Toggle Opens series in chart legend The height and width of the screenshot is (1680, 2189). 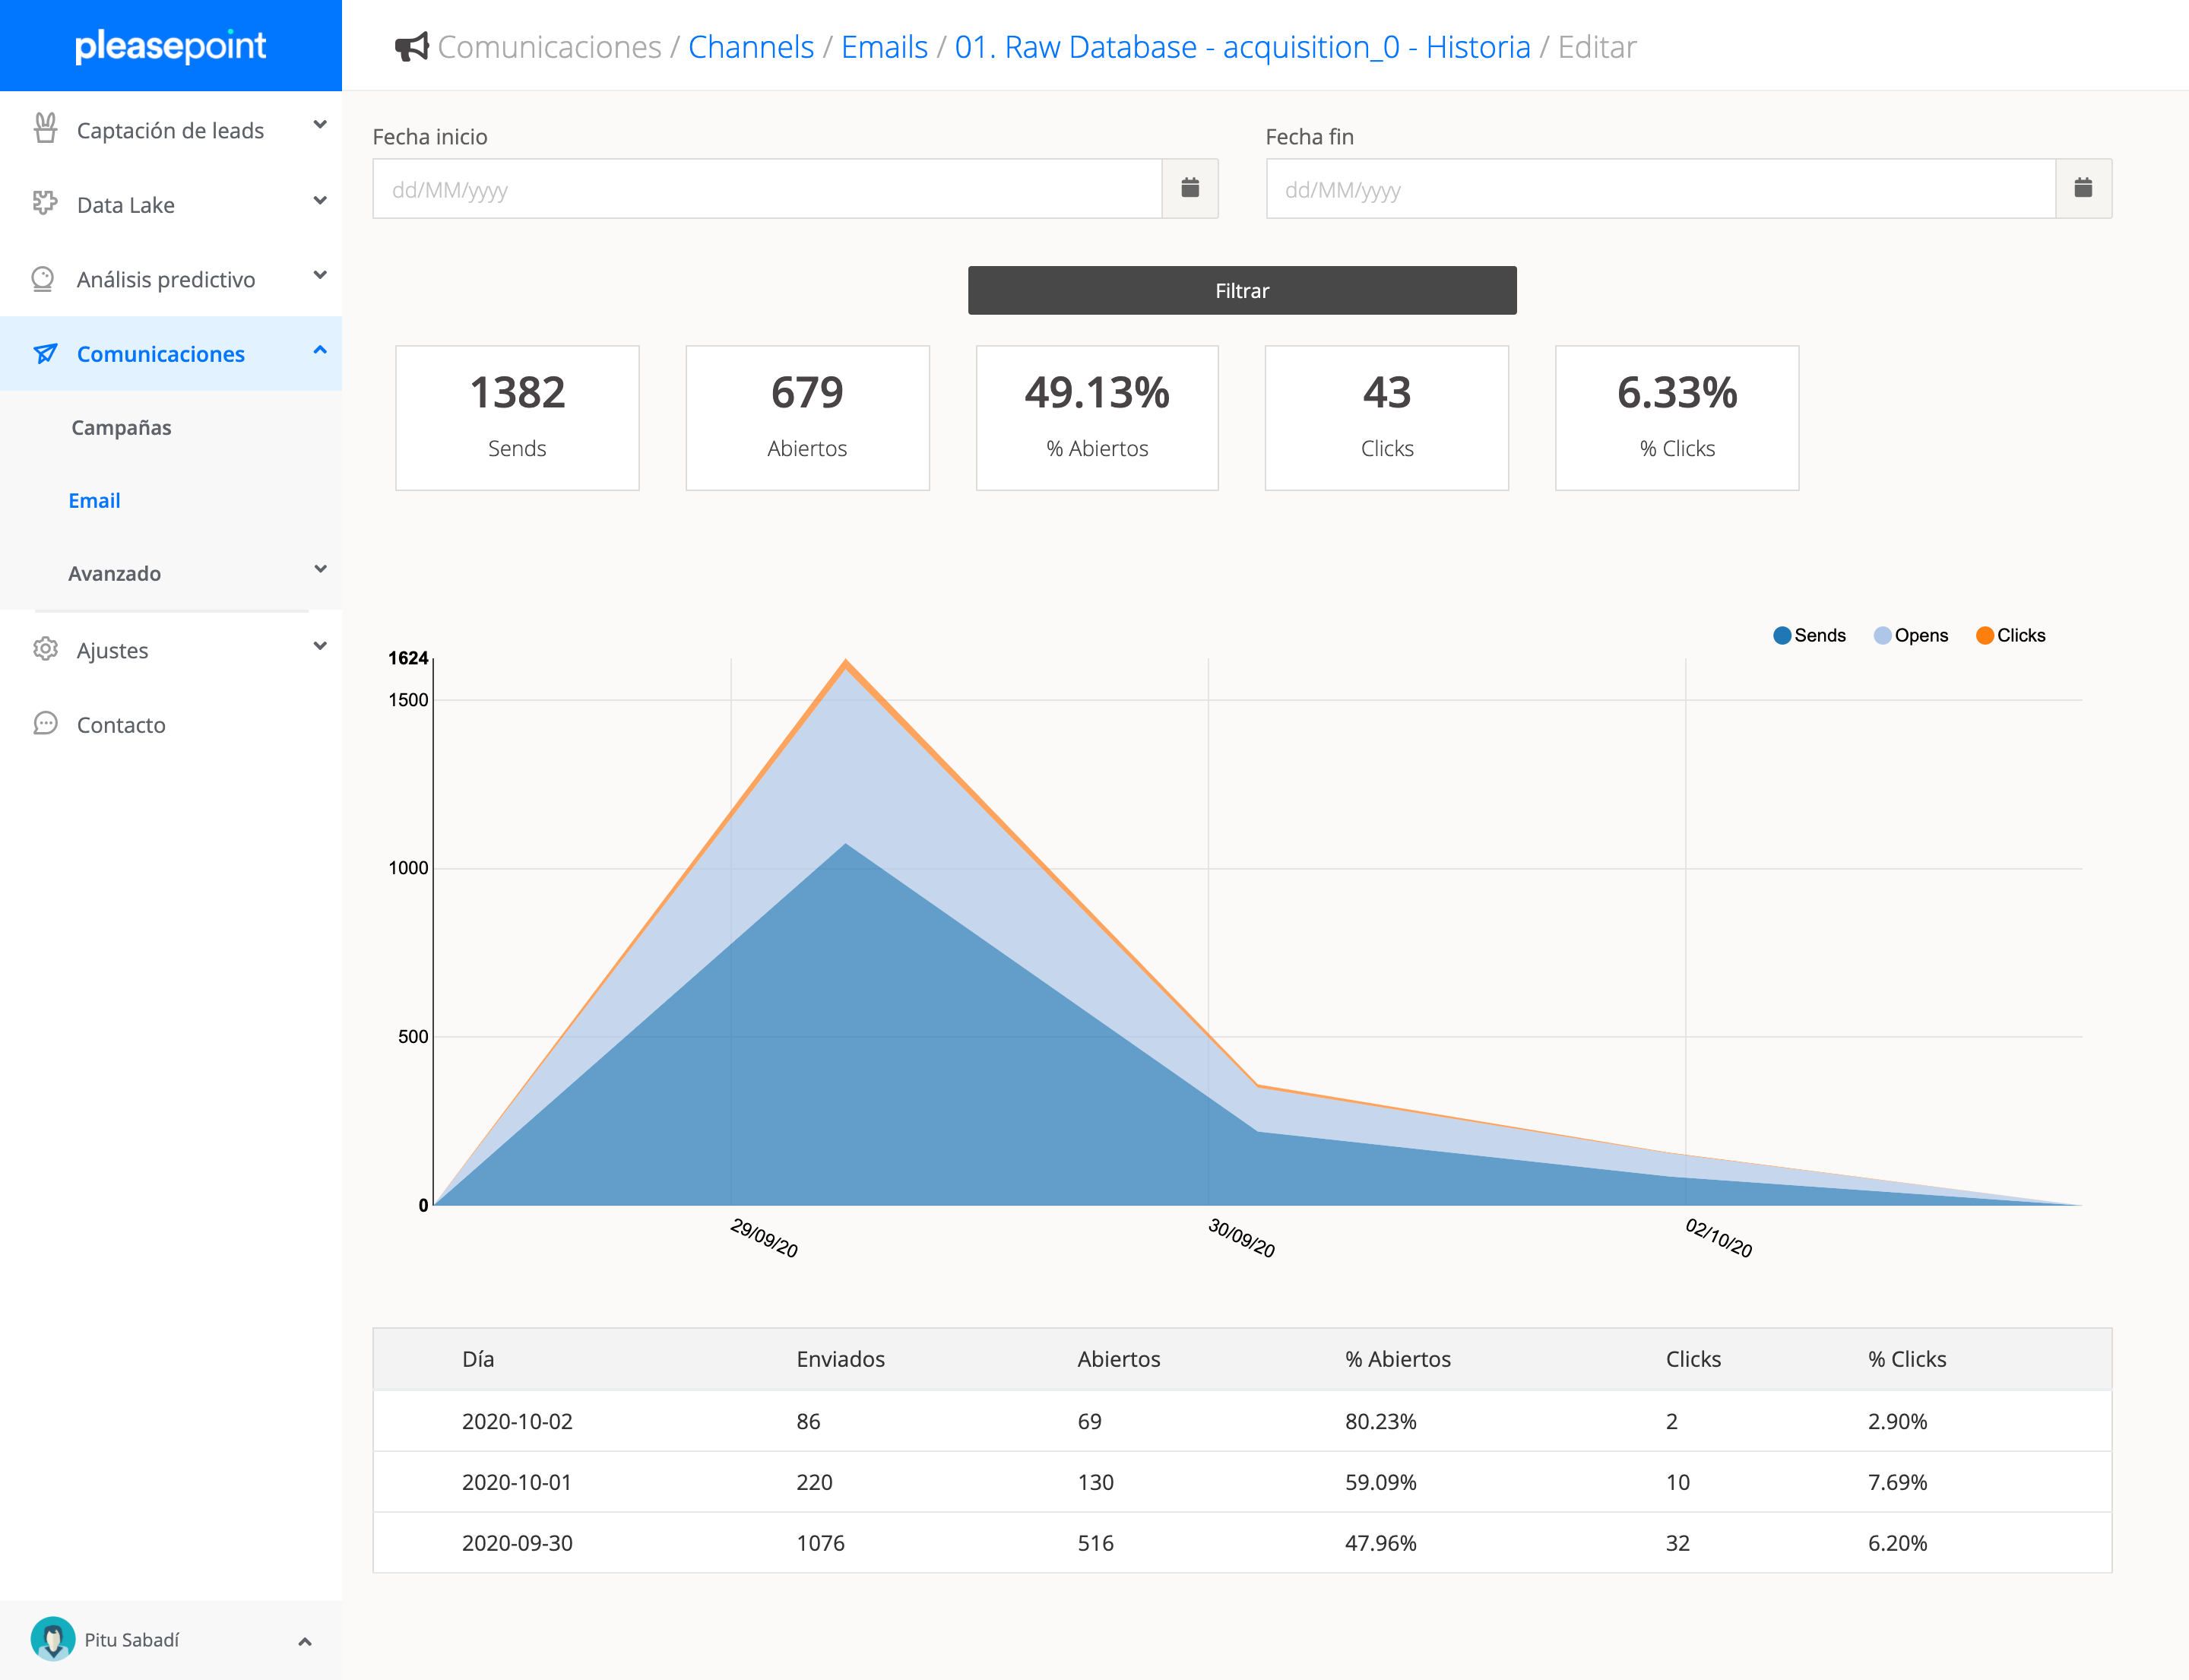coord(1910,636)
